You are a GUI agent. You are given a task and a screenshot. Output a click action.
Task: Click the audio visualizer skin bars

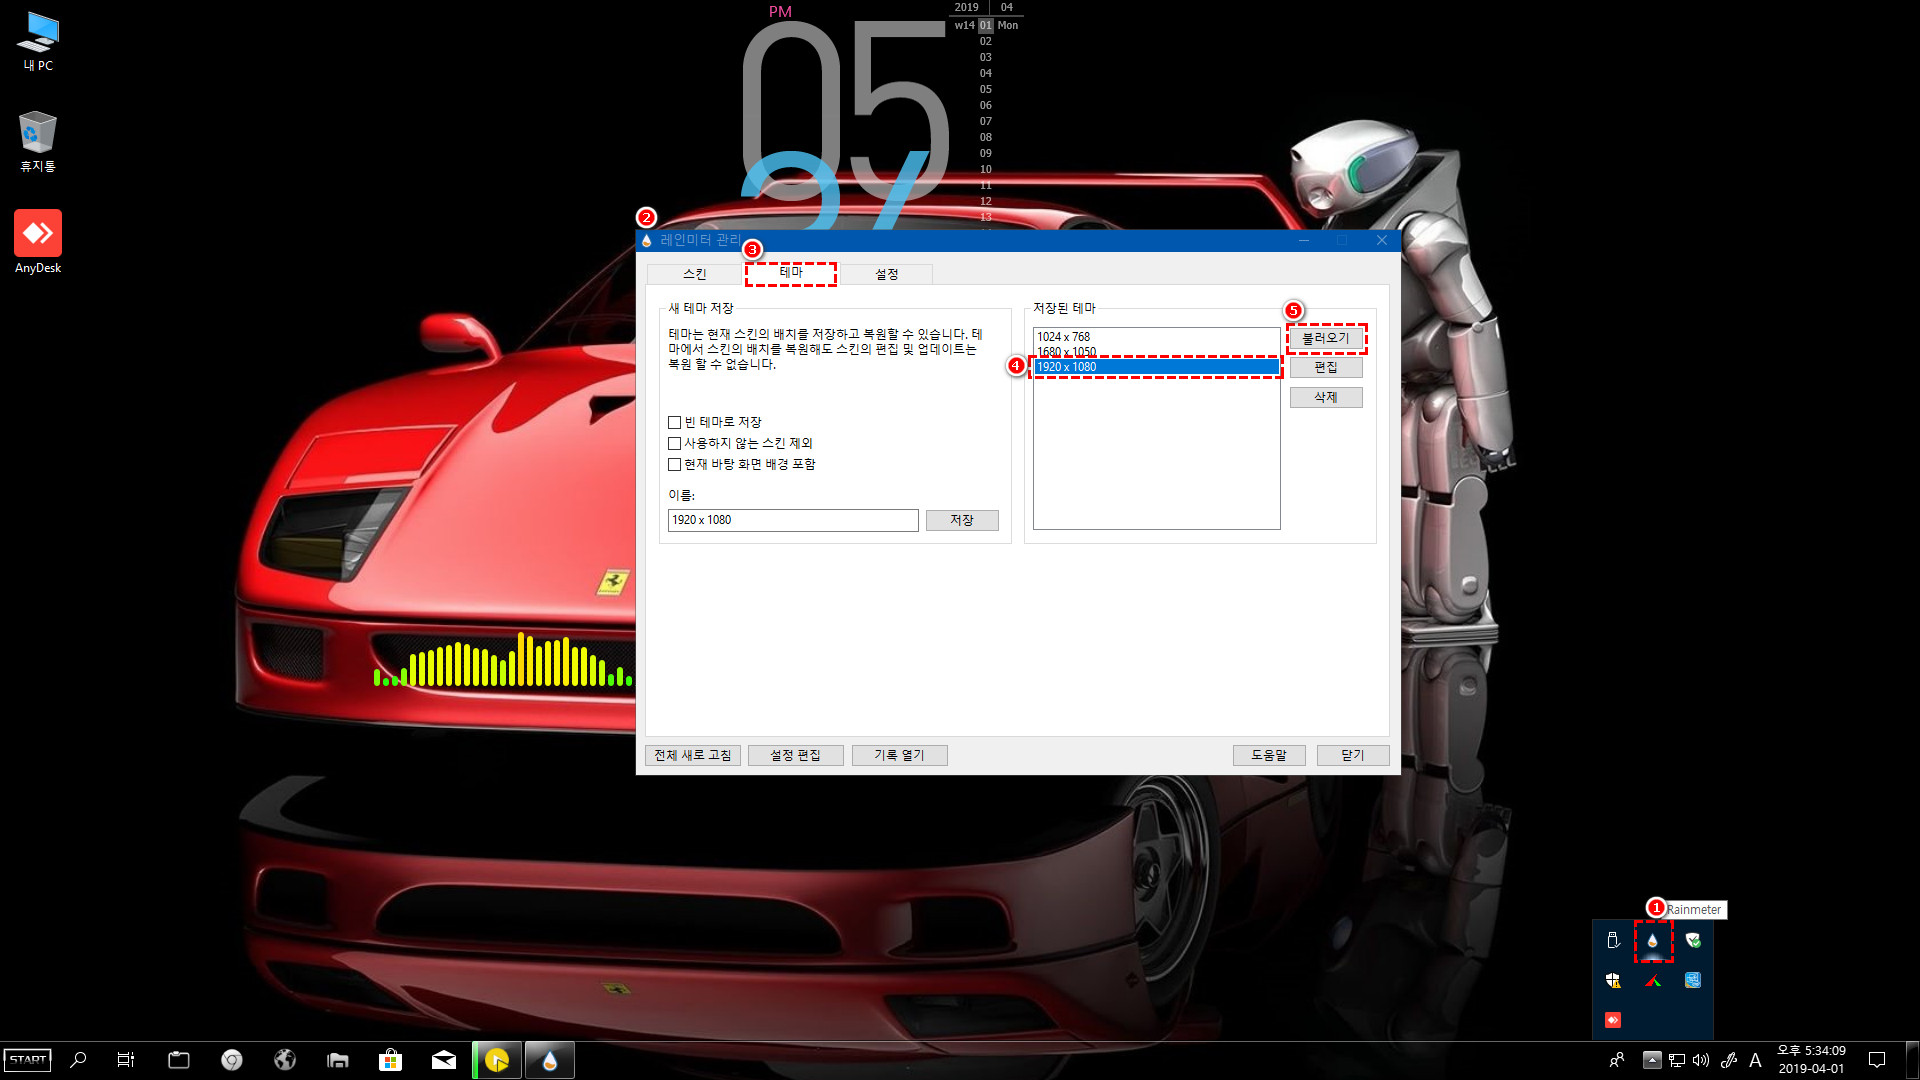click(x=503, y=660)
